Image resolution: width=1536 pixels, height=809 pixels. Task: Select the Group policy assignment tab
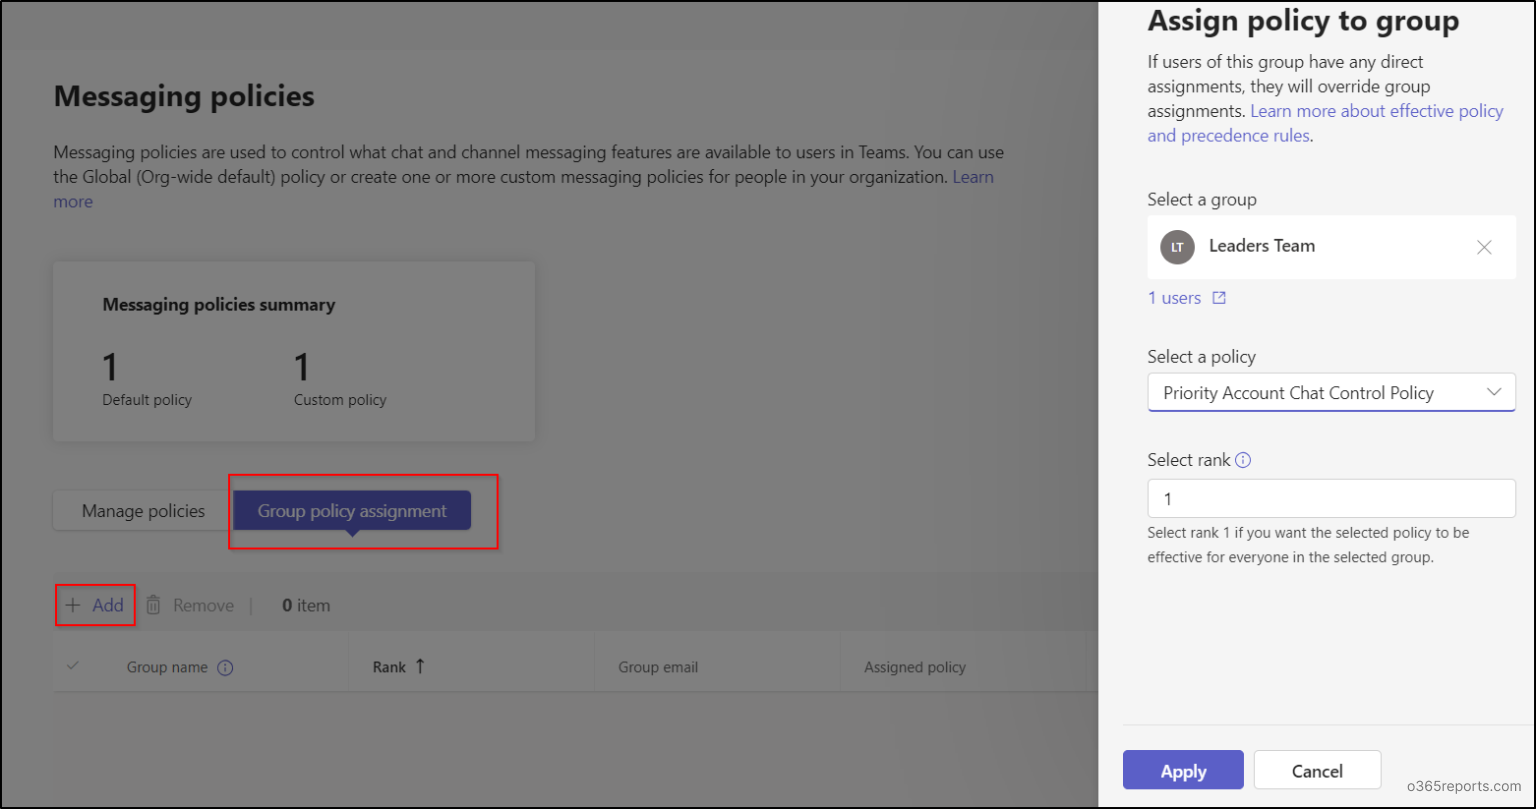click(x=352, y=511)
